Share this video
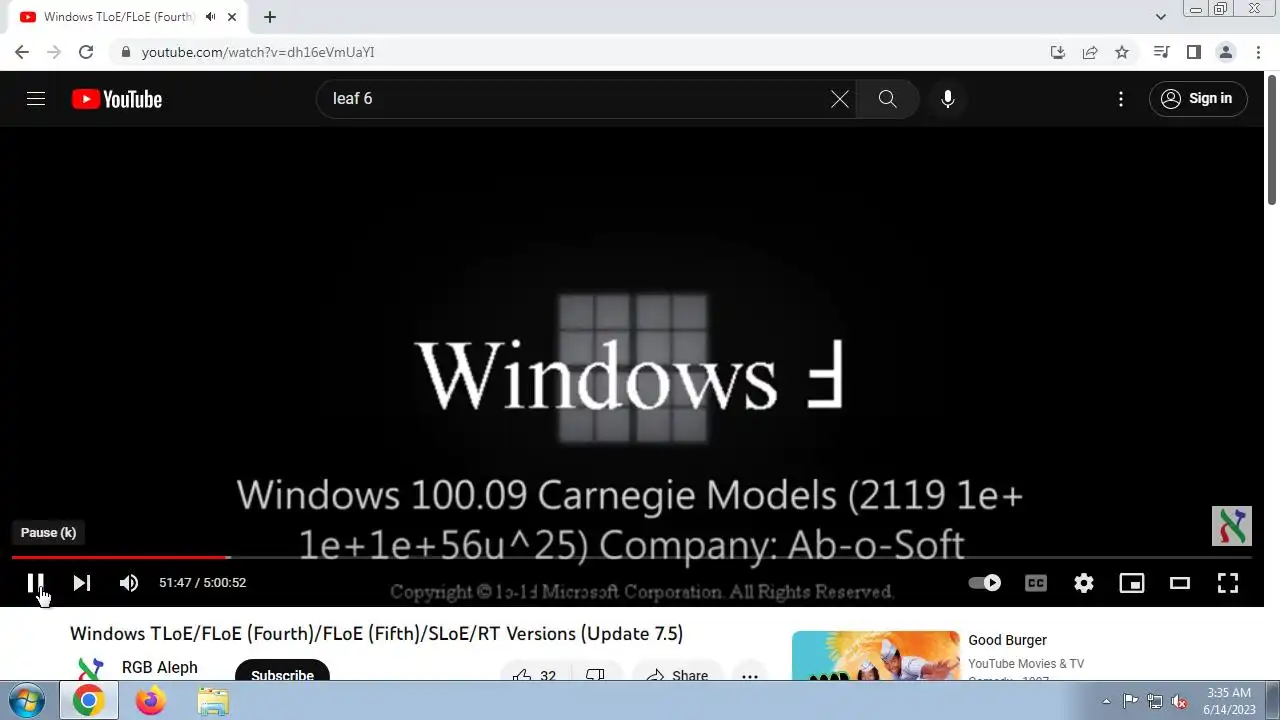 tap(677, 672)
